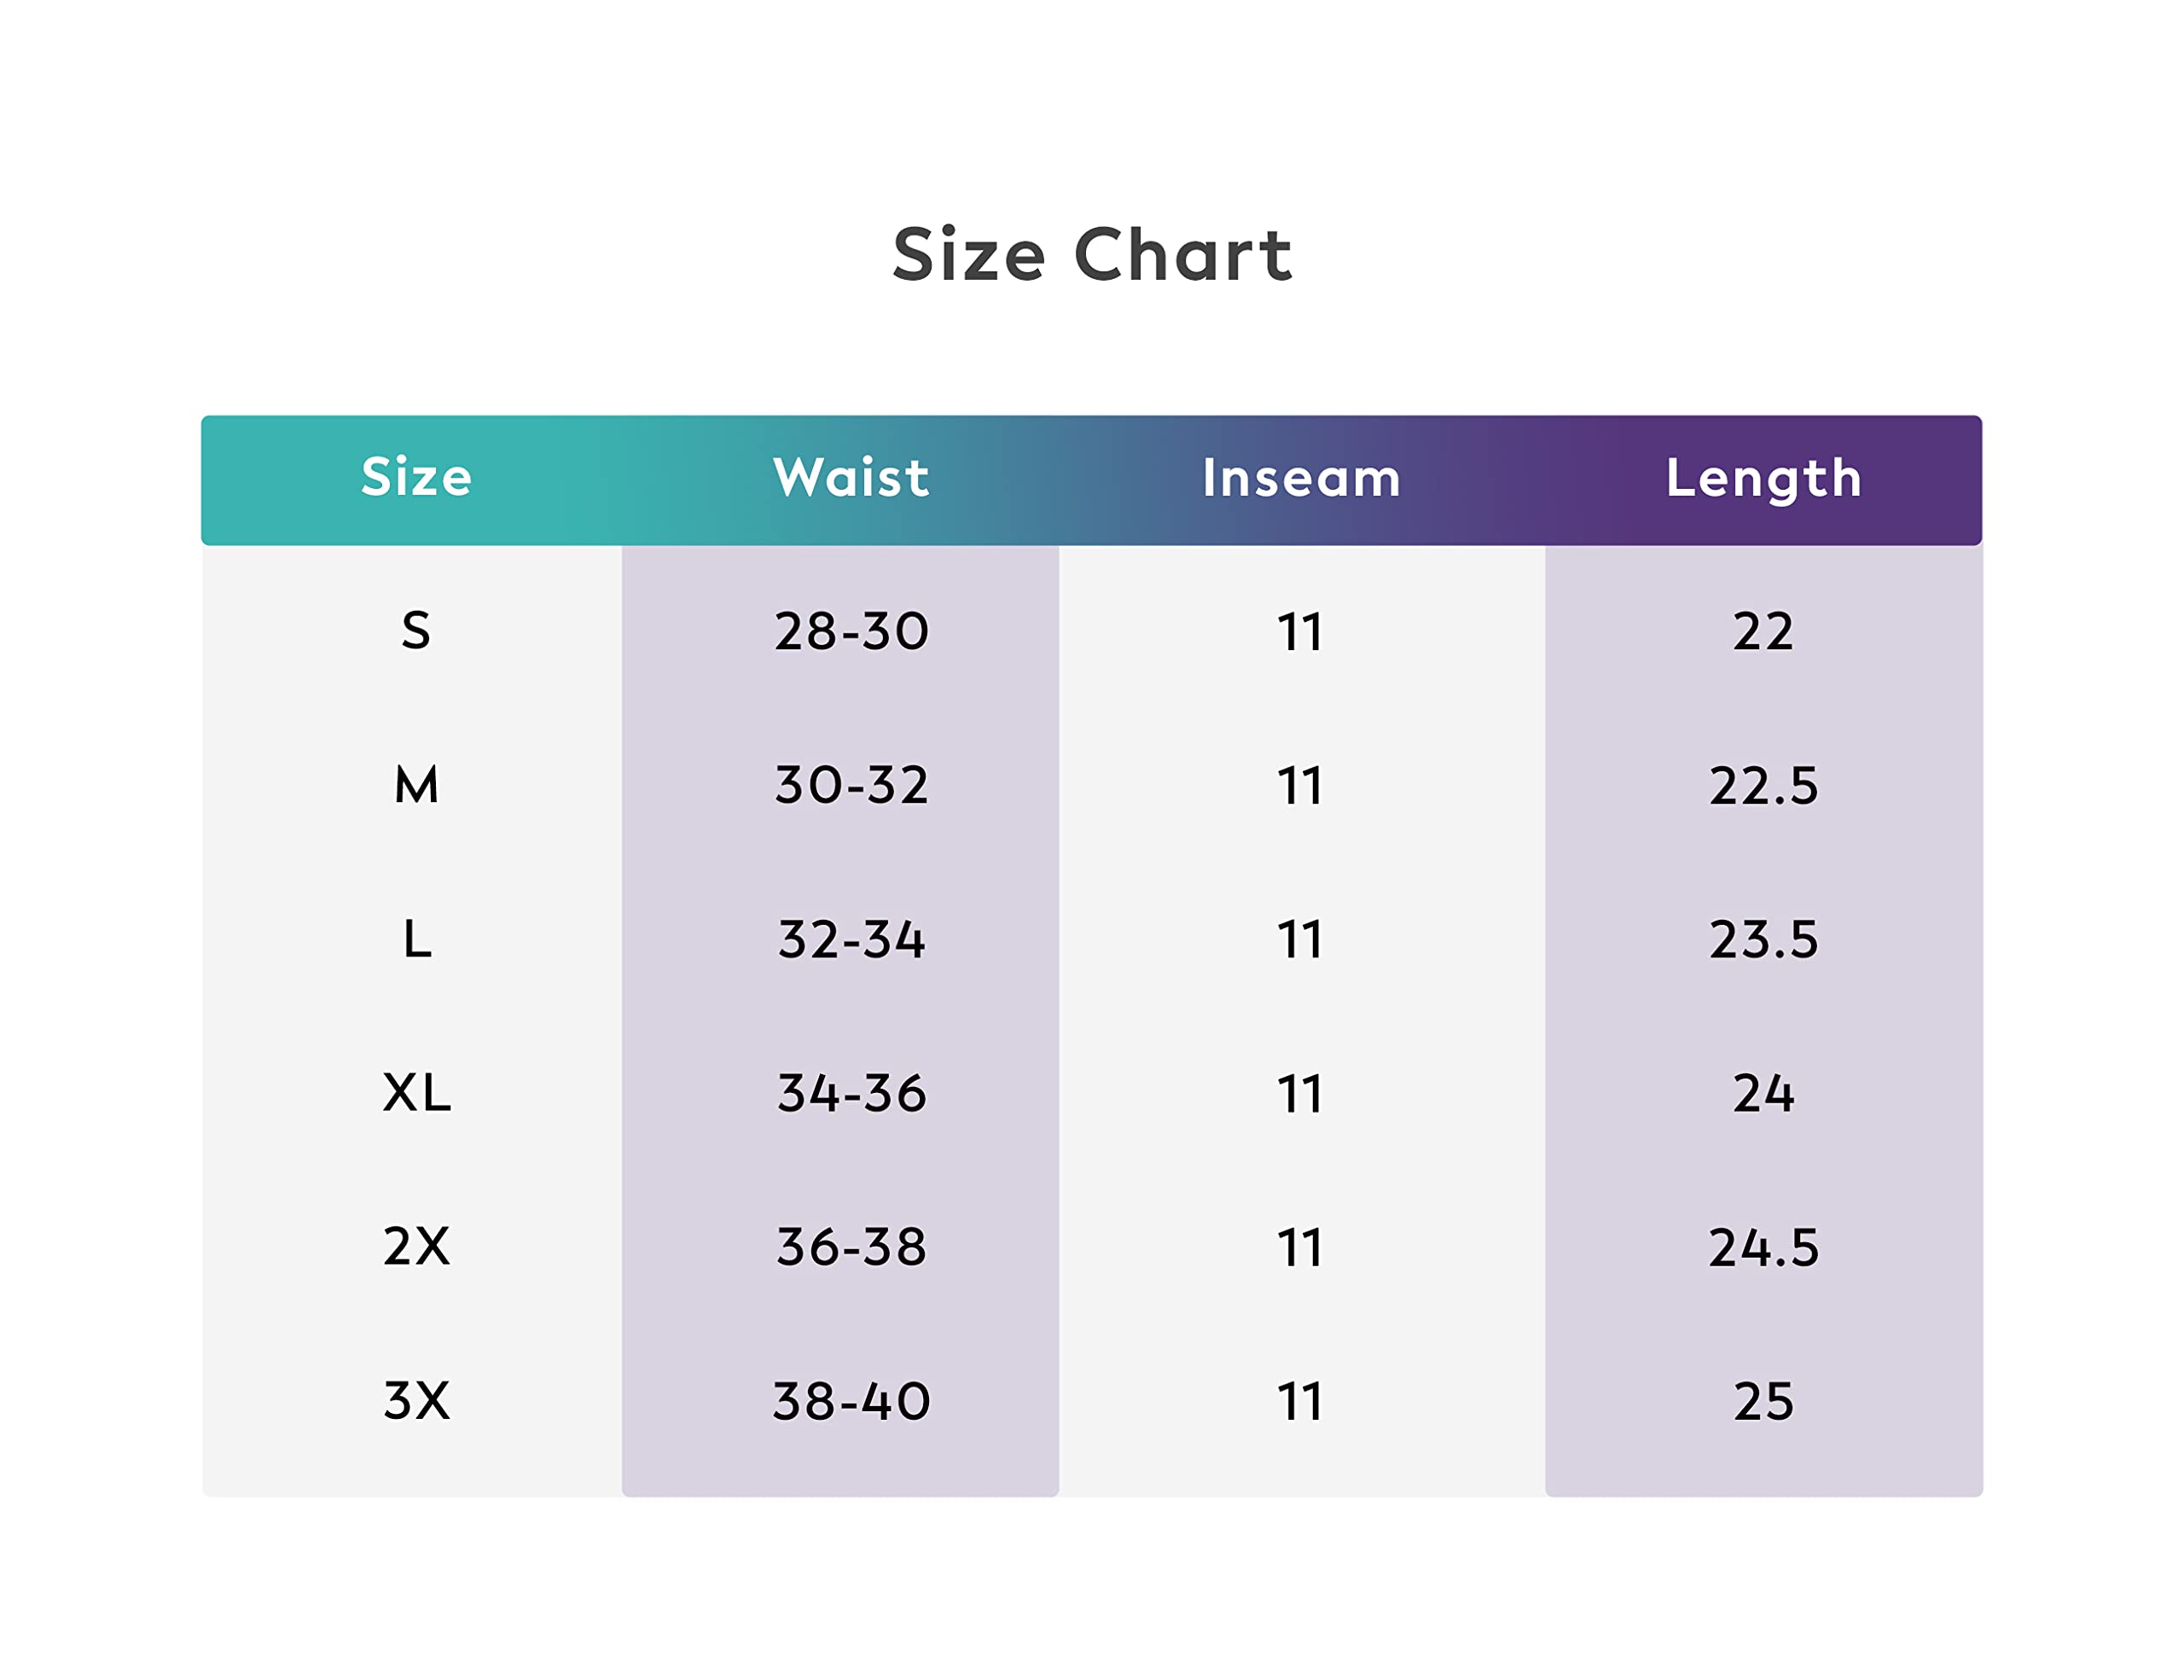The width and height of the screenshot is (2184, 1680).
Task: Select waist value 30-32
Action: coord(851,785)
